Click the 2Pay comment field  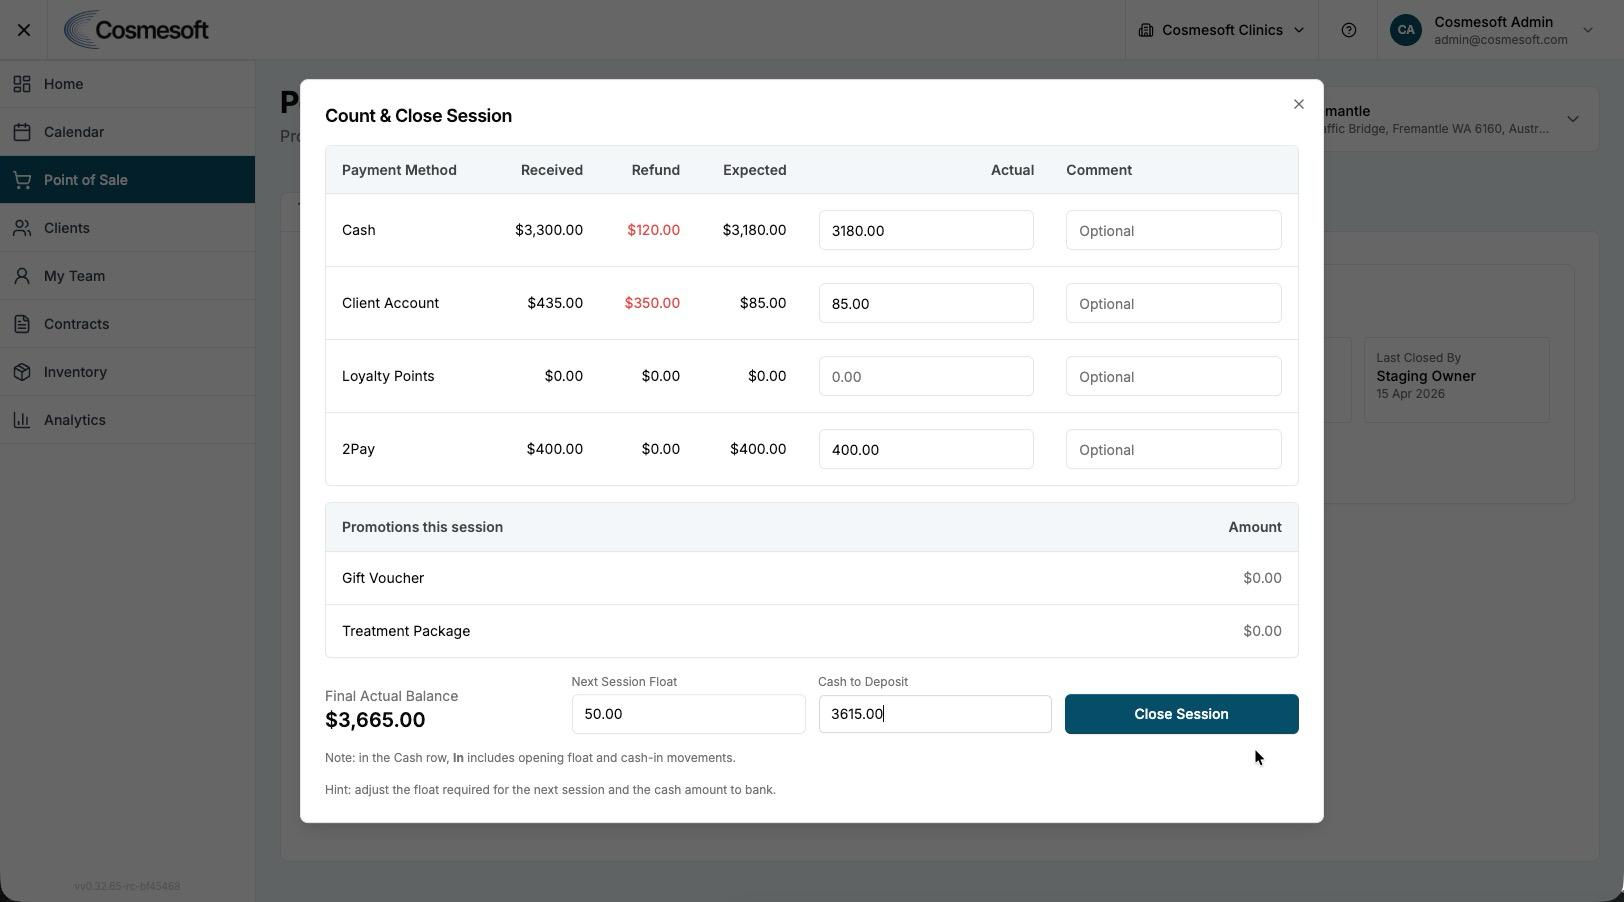click(1173, 449)
